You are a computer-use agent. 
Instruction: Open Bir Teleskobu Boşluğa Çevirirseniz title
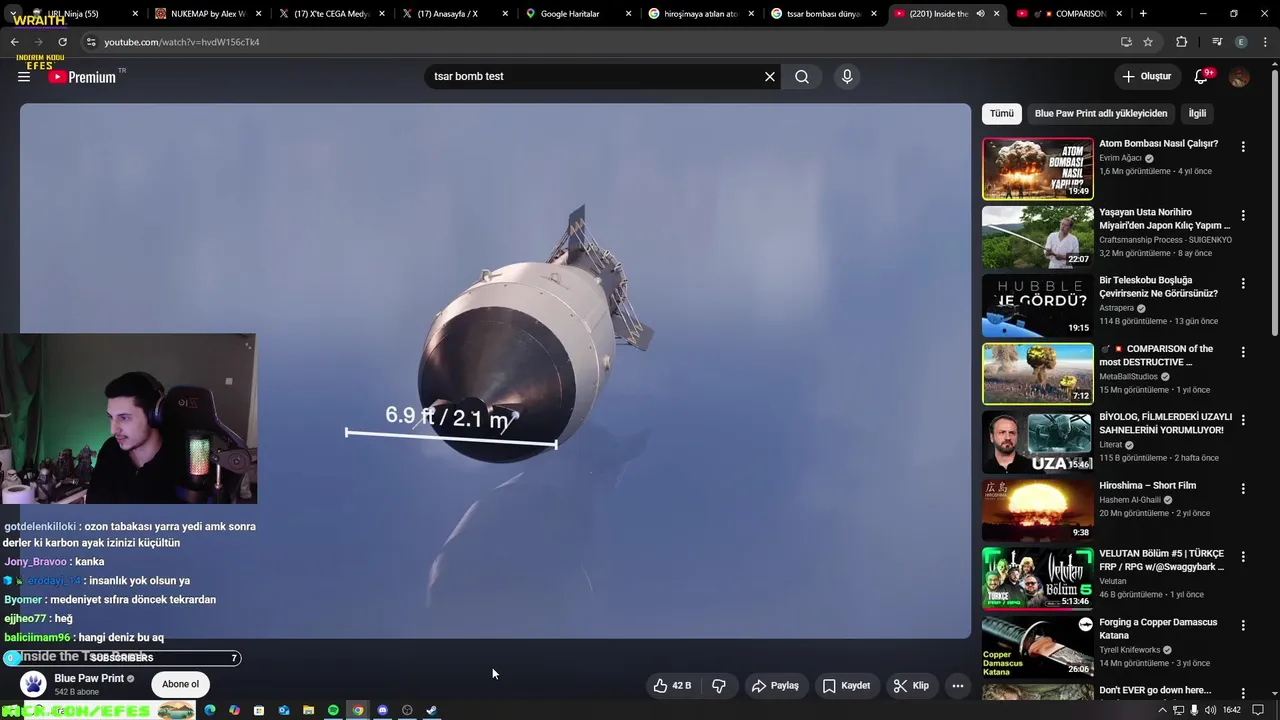pos(1159,287)
